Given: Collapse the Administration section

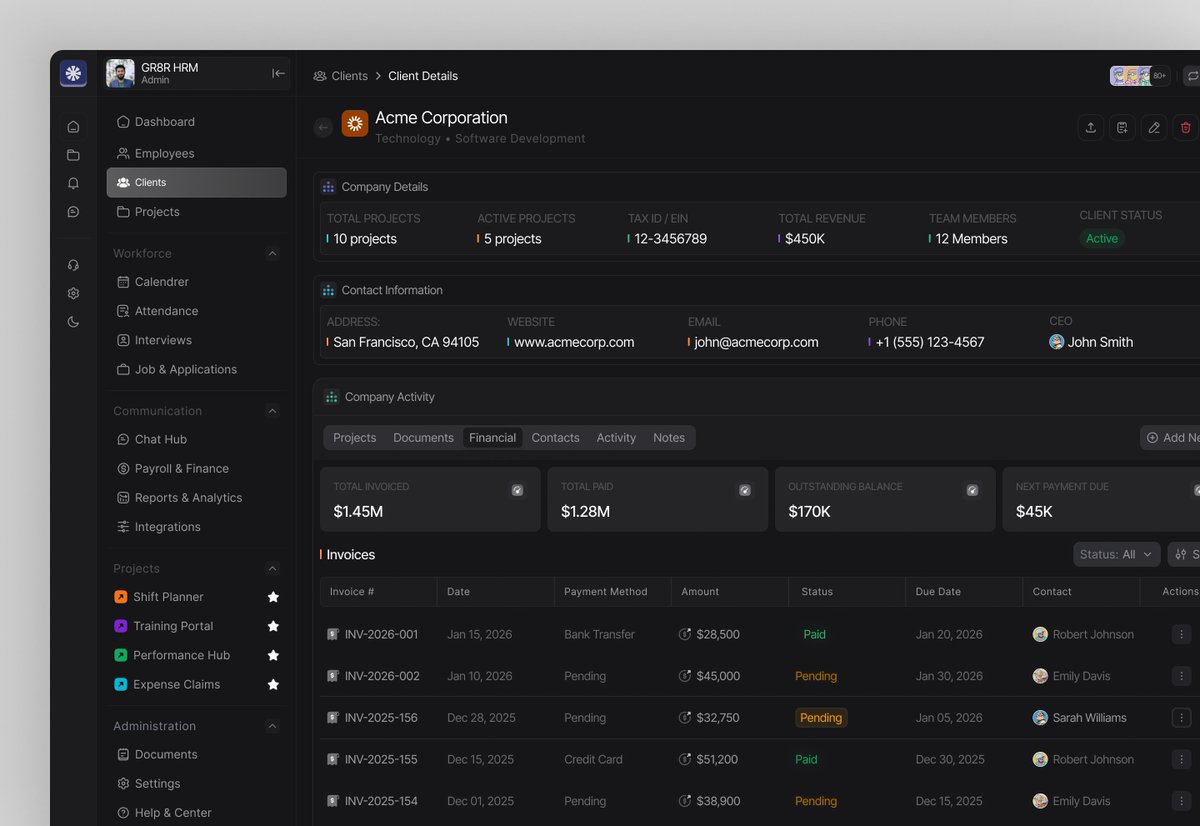Looking at the screenshot, I should click(x=272, y=726).
